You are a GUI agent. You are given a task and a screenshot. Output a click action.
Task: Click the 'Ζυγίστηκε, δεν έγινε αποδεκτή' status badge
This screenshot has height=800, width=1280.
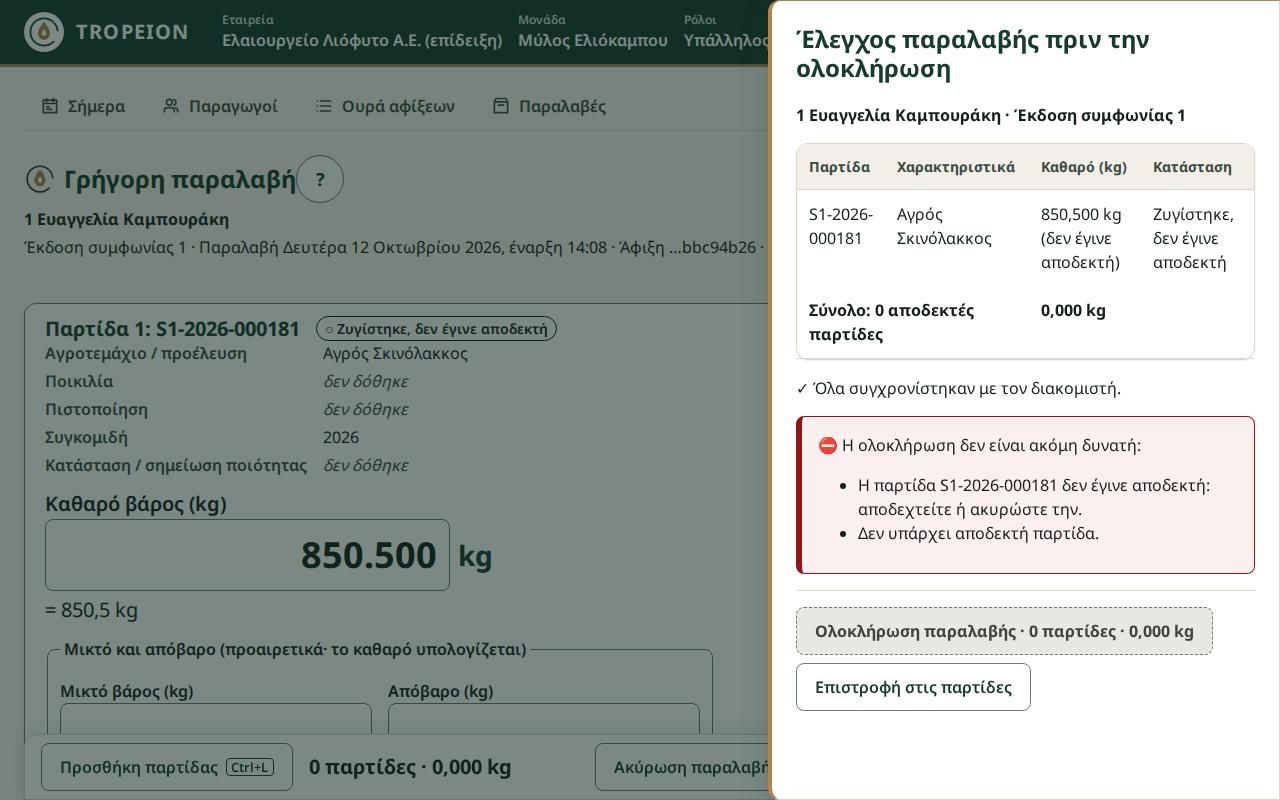tap(436, 329)
